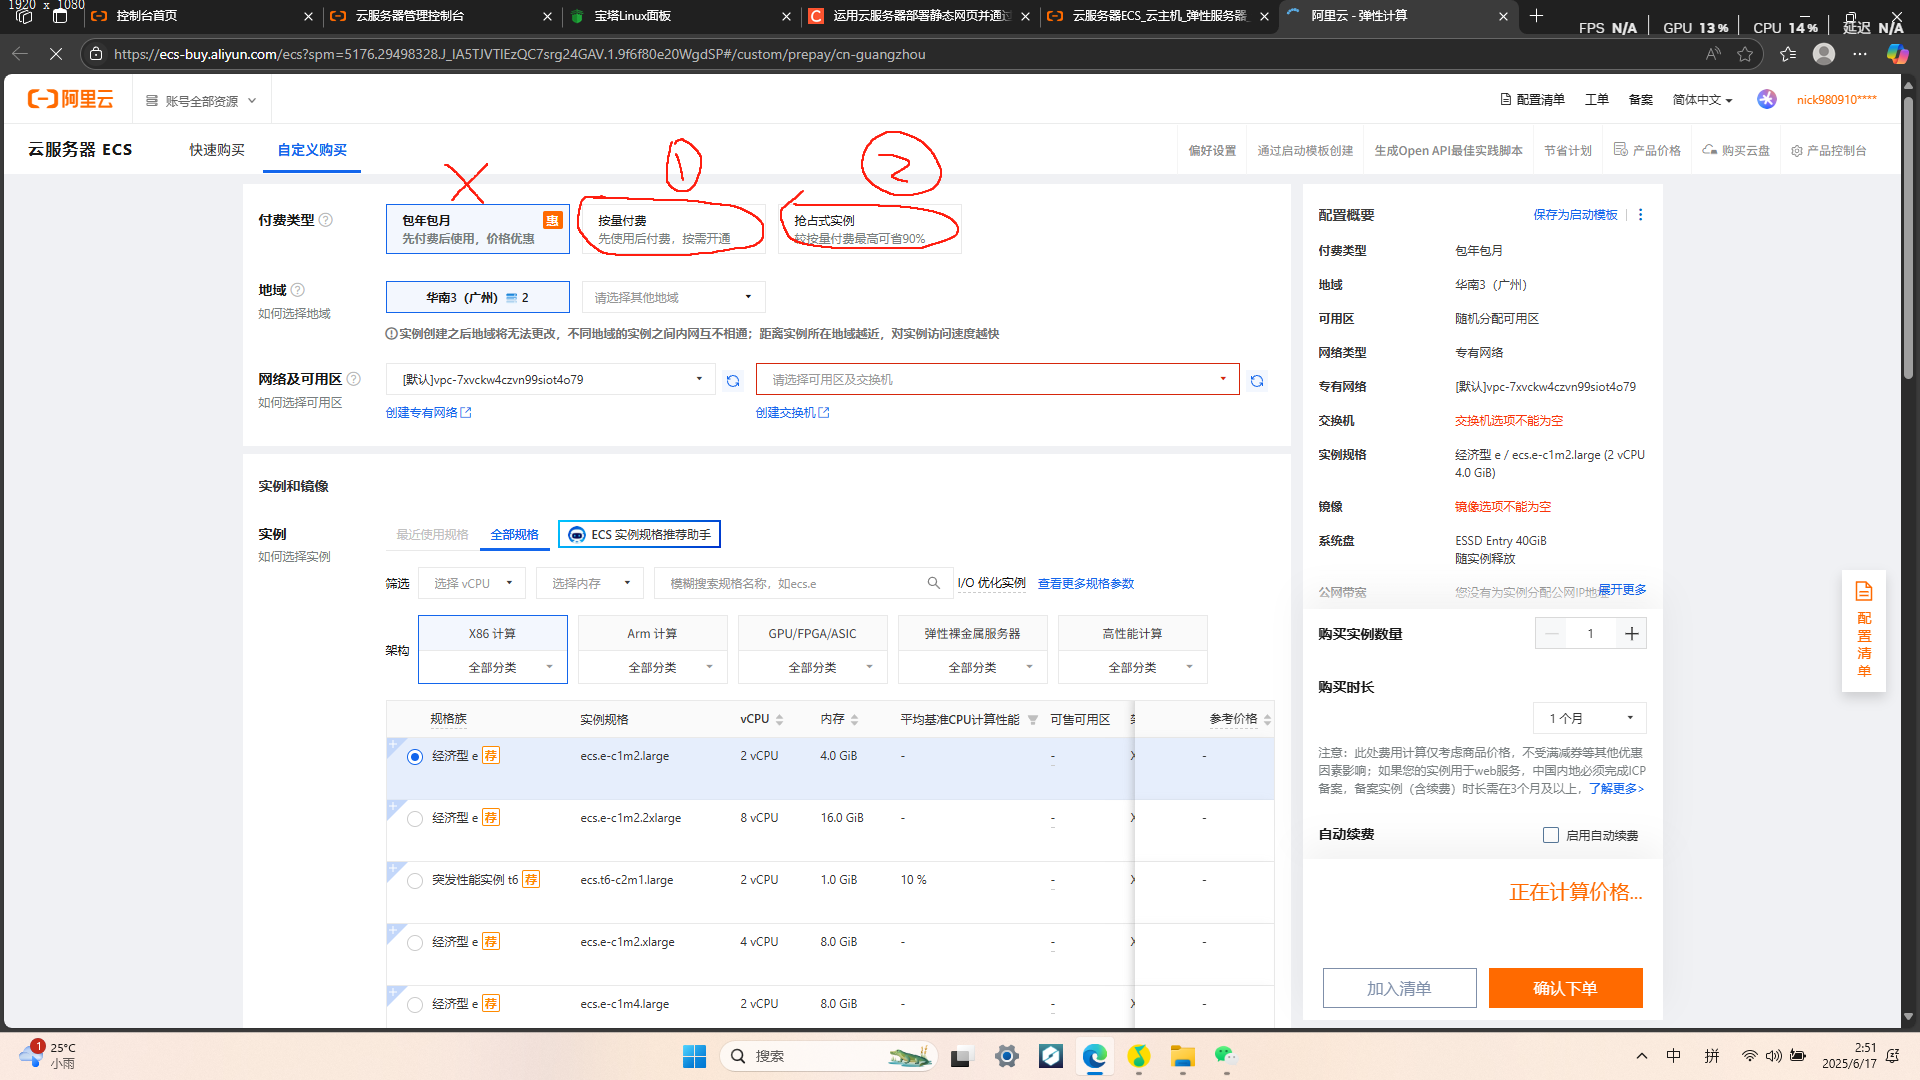Open network and zone help icon
Image resolution: width=1920 pixels, height=1080 pixels.
click(x=353, y=379)
